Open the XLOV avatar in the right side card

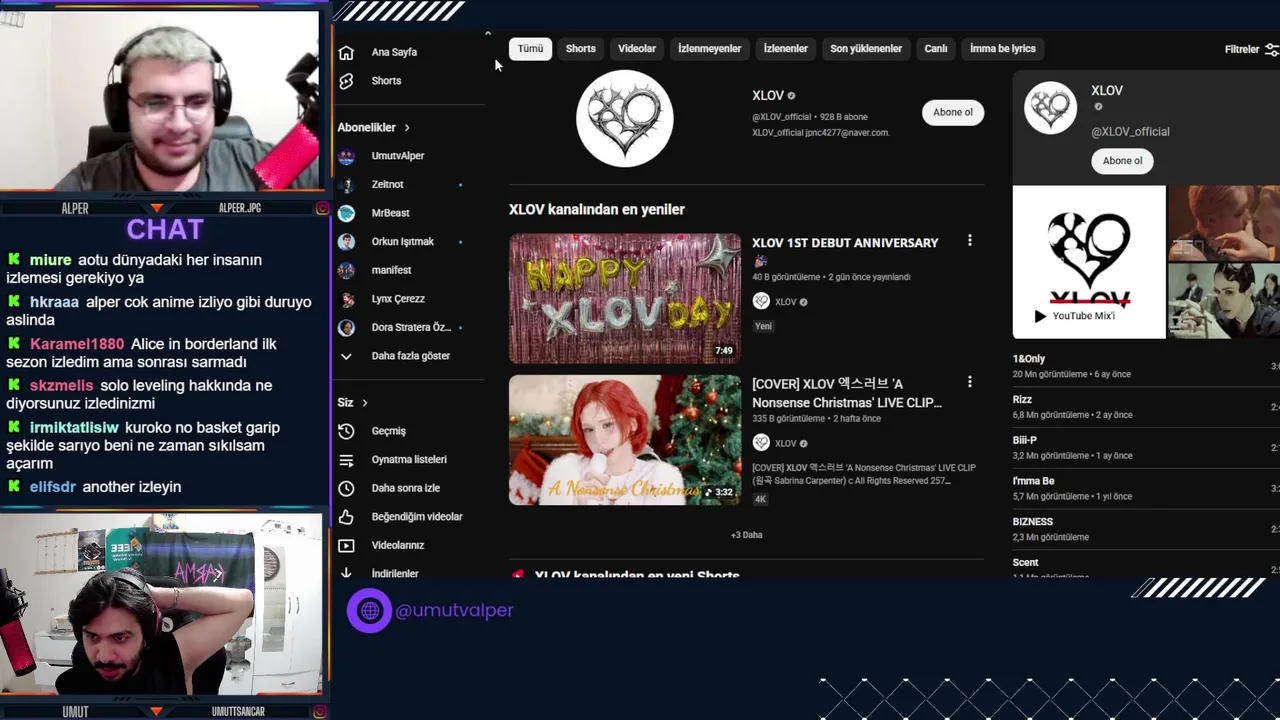(x=1050, y=108)
